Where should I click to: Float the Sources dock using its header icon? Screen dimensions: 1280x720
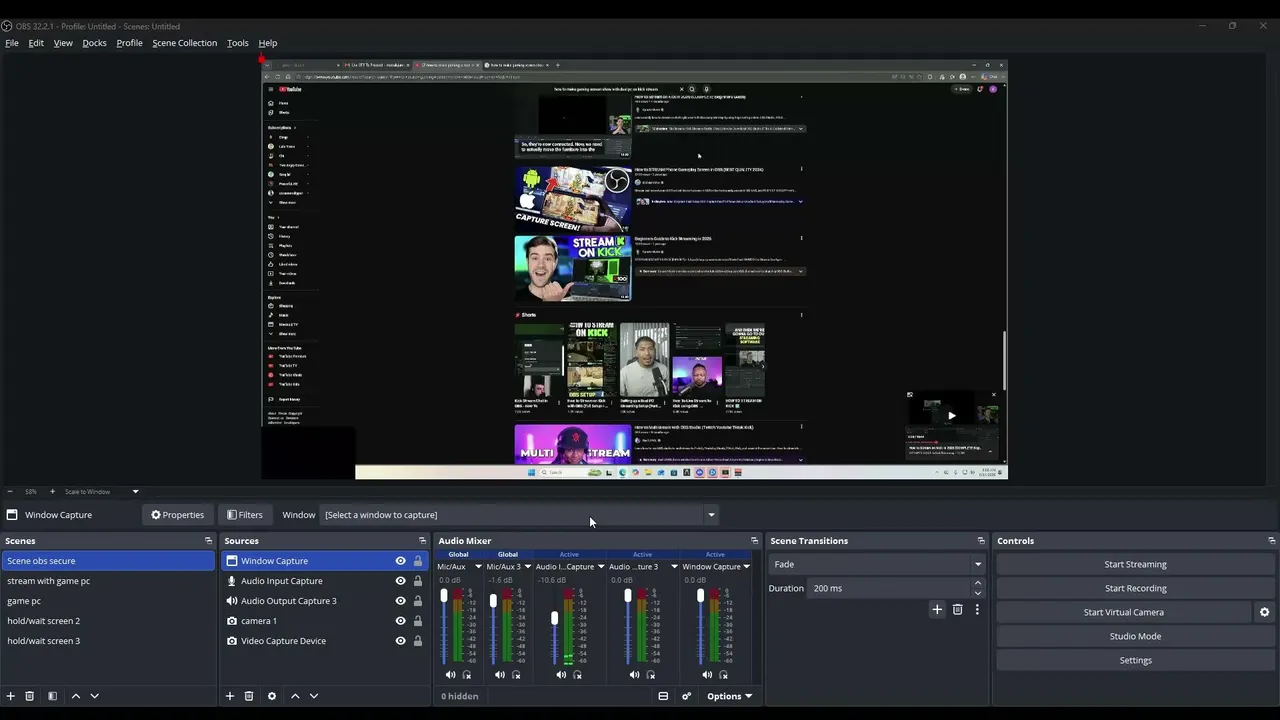coord(422,541)
